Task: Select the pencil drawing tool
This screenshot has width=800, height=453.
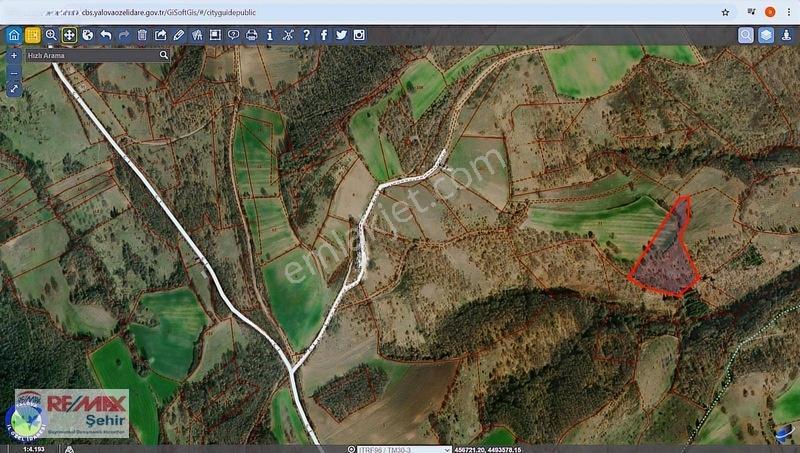Action: point(179,35)
